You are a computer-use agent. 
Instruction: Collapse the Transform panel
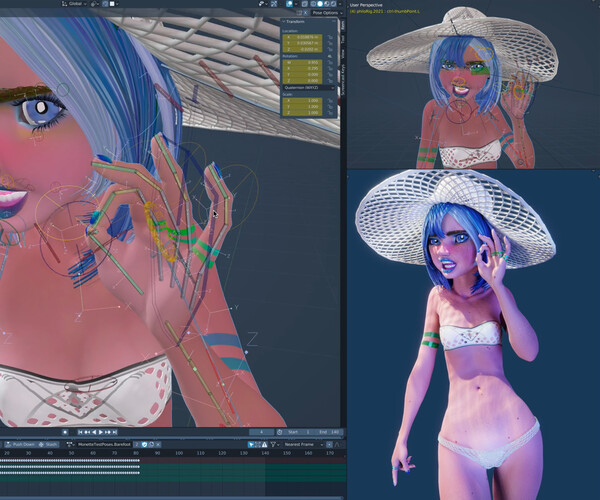click(x=284, y=21)
